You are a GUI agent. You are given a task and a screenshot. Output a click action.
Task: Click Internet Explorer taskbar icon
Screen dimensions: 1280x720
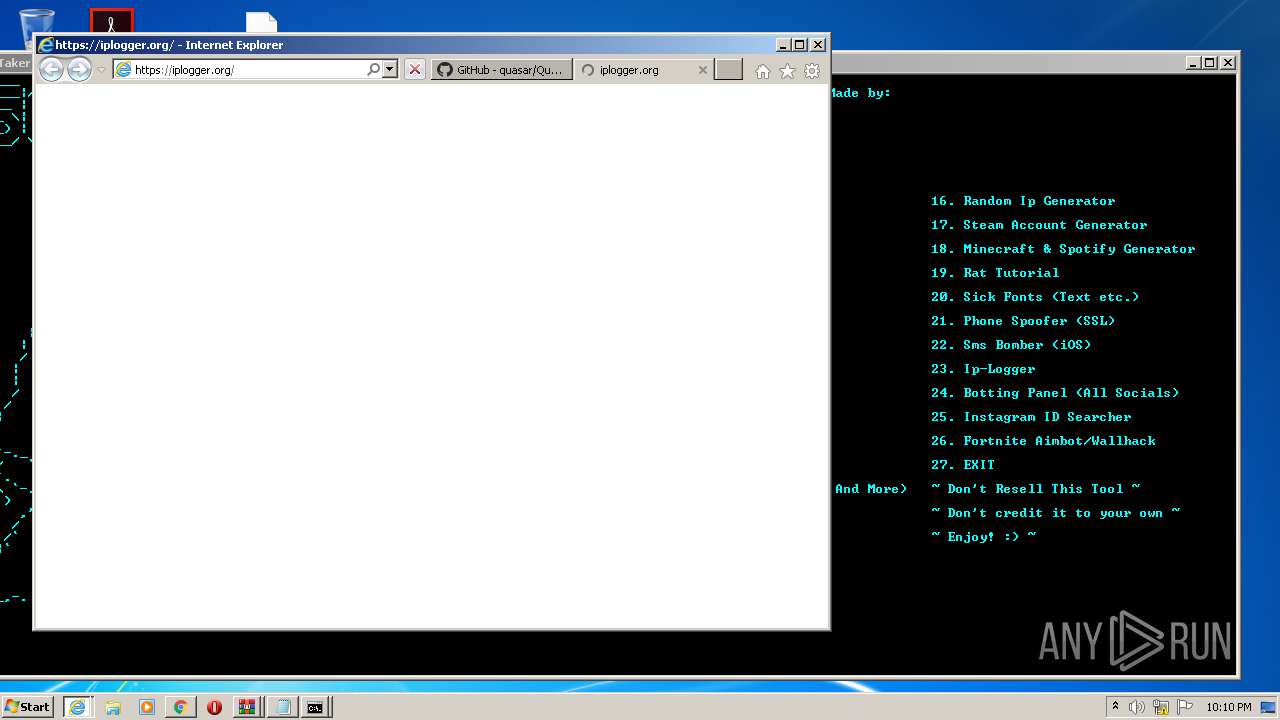click(x=78, y=707)
